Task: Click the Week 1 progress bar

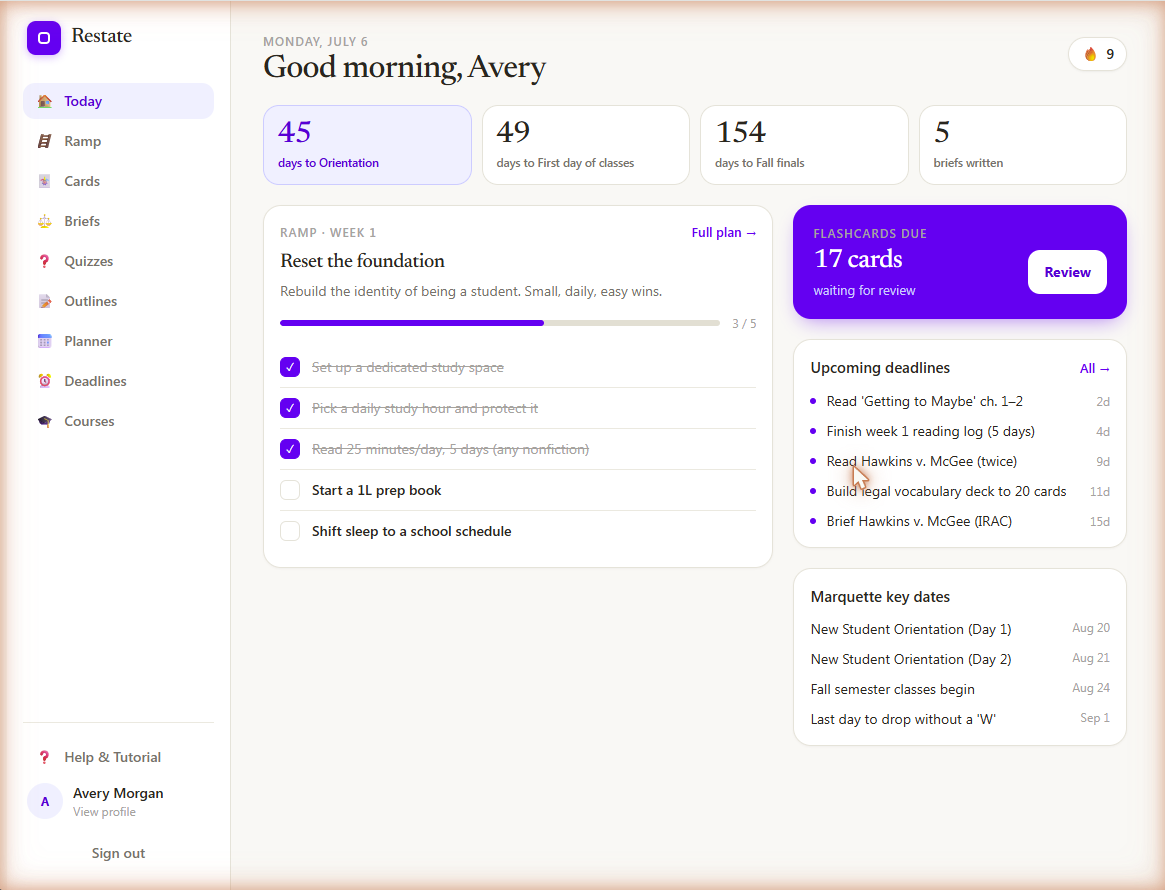Action: pos(499,323)
